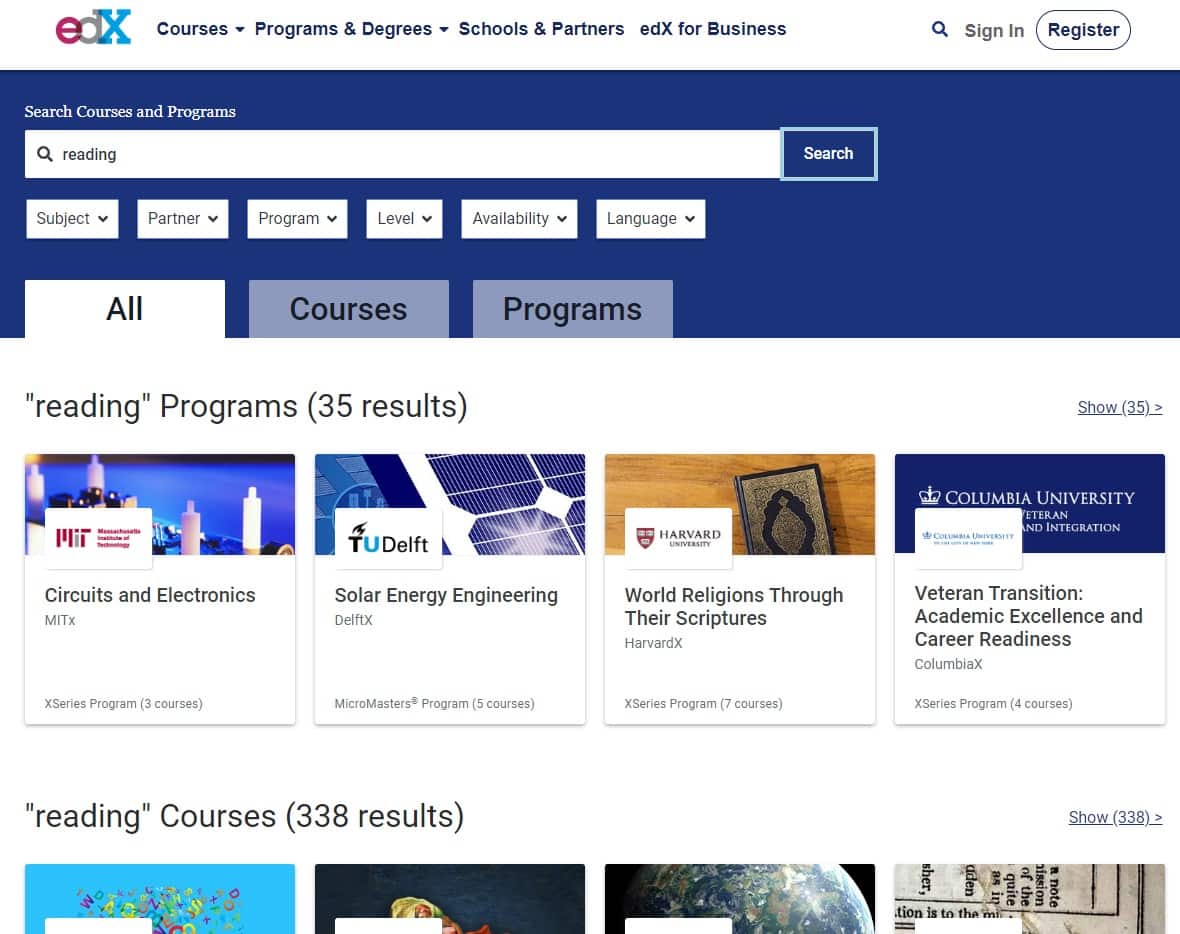Click "MicroMasters Program (5 courses)" text
Screen dimensions: 1180x934
tap(434, 704)
